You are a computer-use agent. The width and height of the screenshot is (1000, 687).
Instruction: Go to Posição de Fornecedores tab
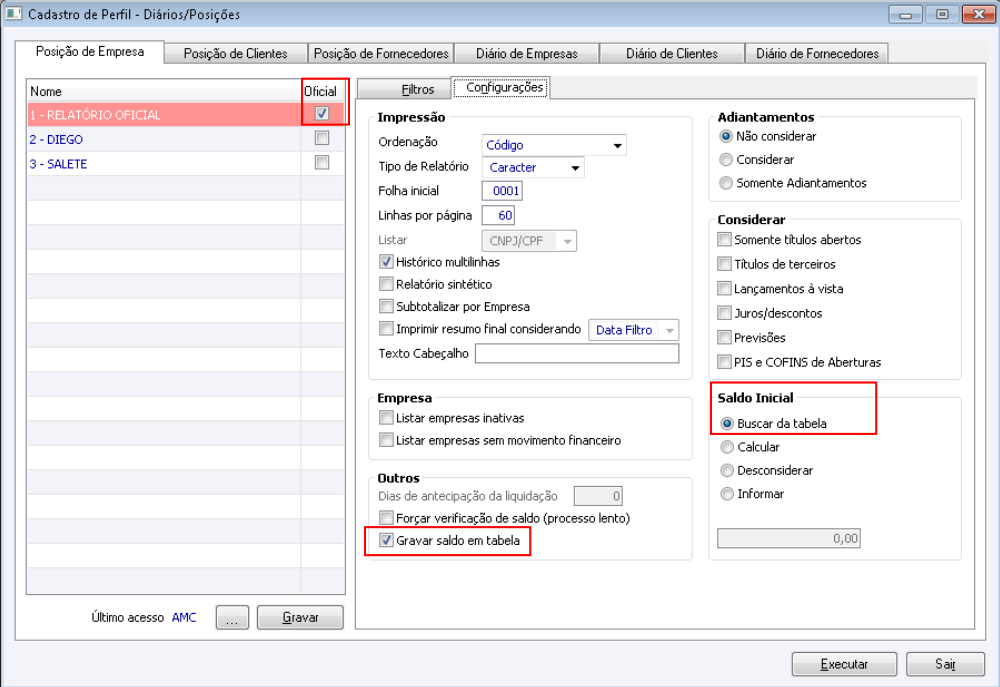380,53
